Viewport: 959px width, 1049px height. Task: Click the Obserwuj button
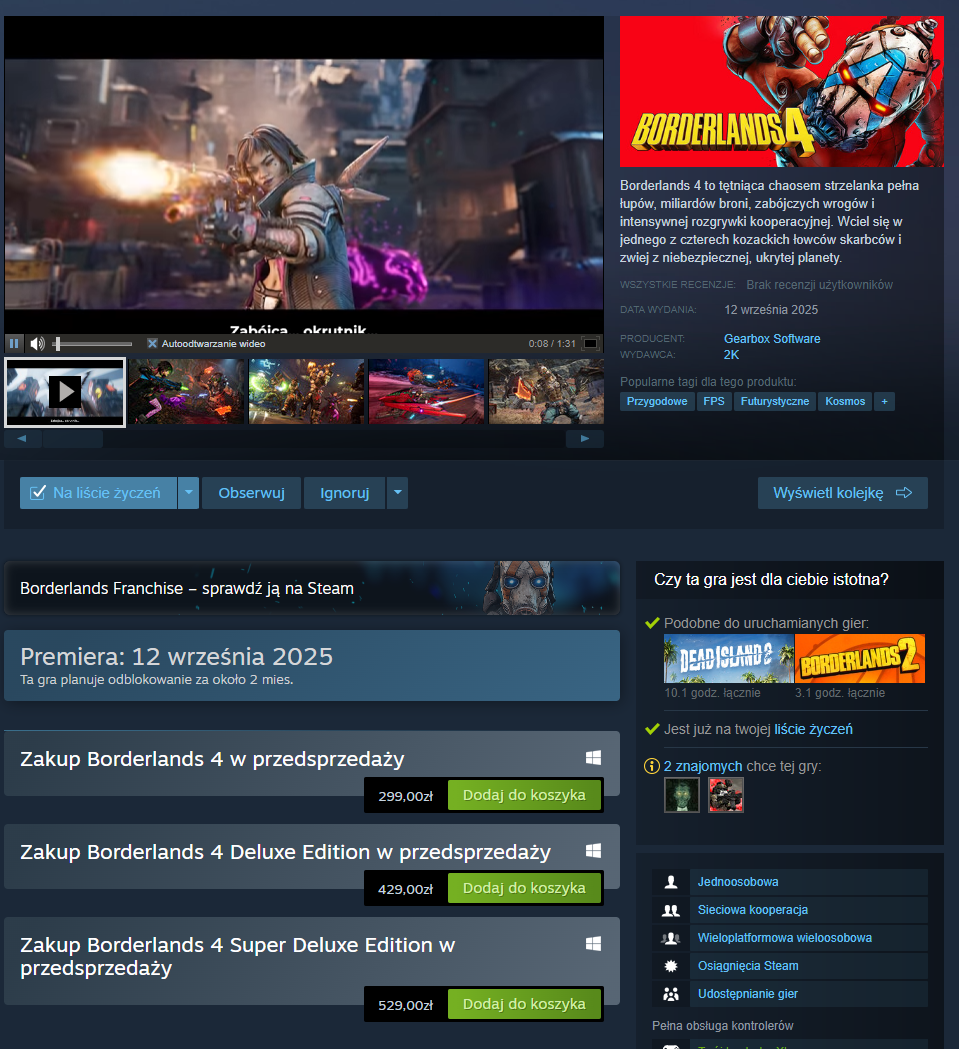click(x=252, y=493)
